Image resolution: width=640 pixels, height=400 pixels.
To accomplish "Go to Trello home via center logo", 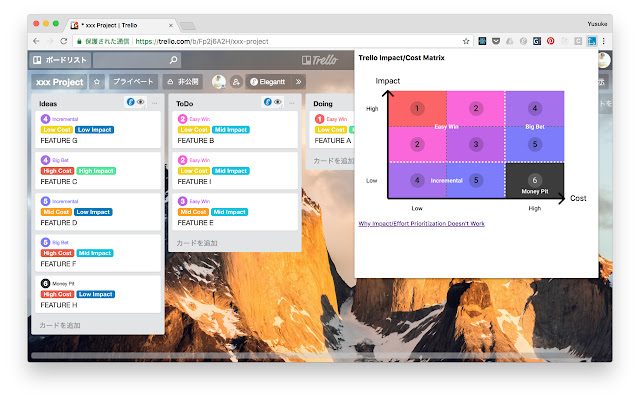I will [x=320, y=60].
